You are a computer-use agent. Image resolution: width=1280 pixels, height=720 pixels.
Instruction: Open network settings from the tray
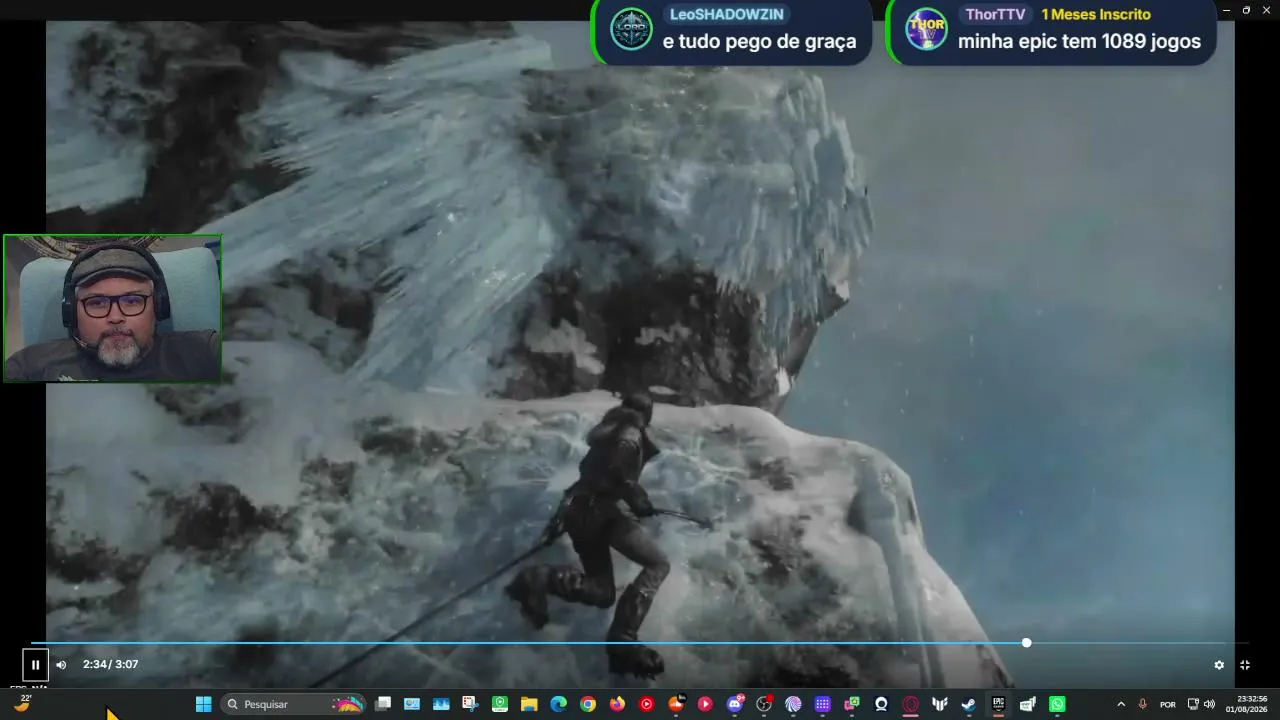point(1193,704)
